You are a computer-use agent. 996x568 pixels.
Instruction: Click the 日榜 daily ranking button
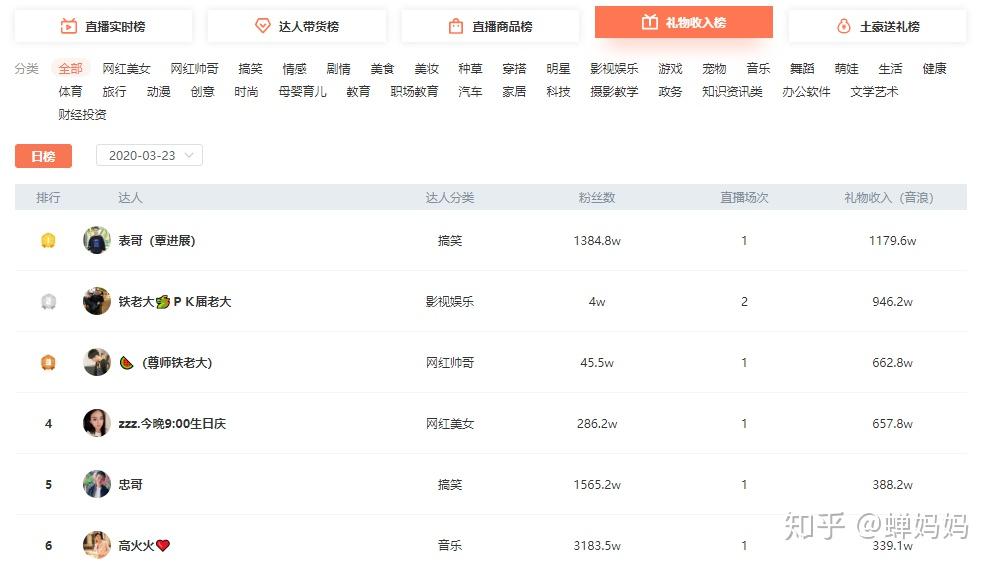tap(43, 156)
